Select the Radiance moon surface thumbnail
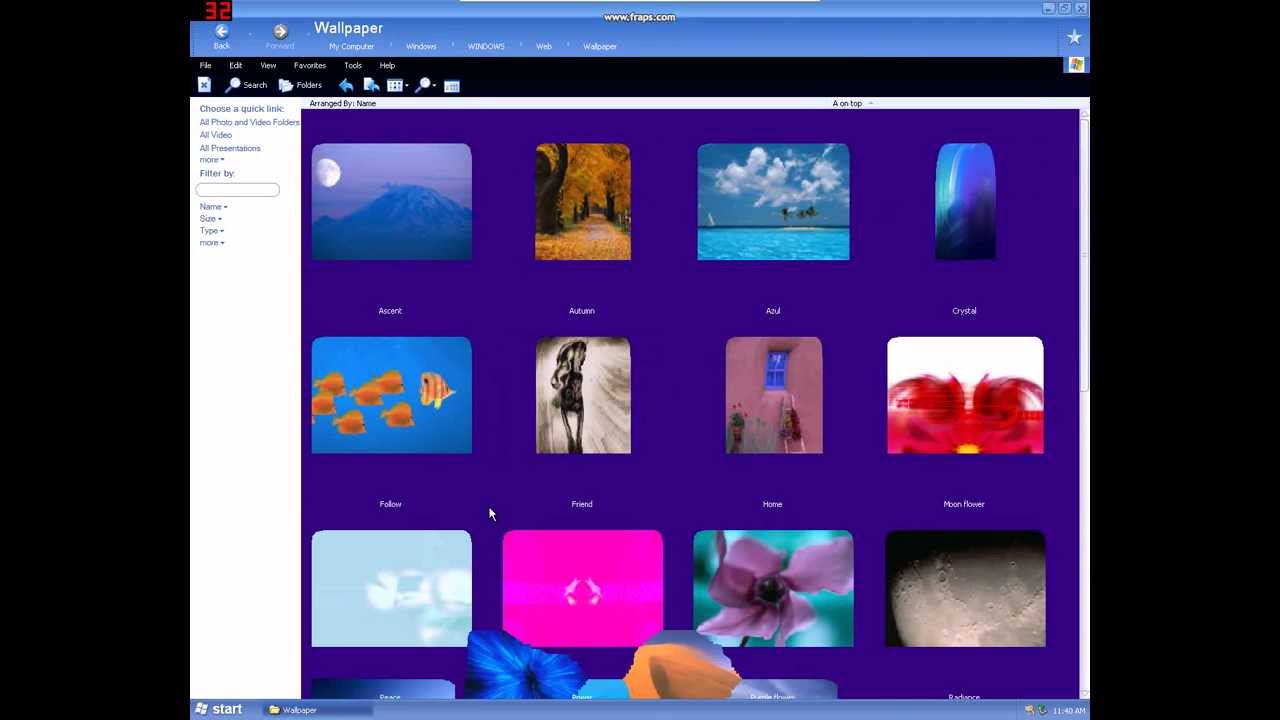 [x=965, y=589]
